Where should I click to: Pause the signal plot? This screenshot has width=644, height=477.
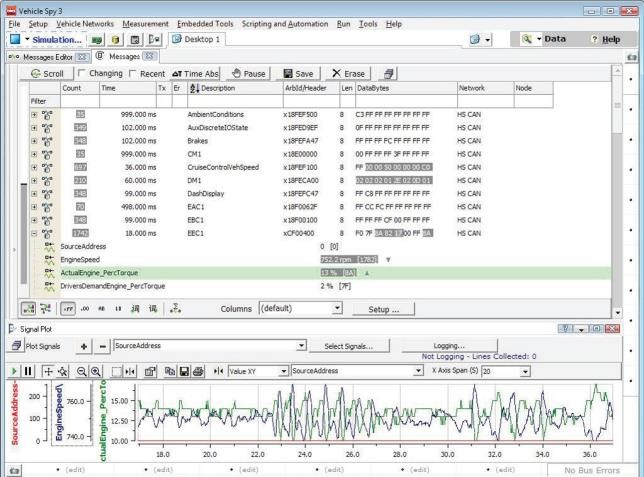[28, 371]
